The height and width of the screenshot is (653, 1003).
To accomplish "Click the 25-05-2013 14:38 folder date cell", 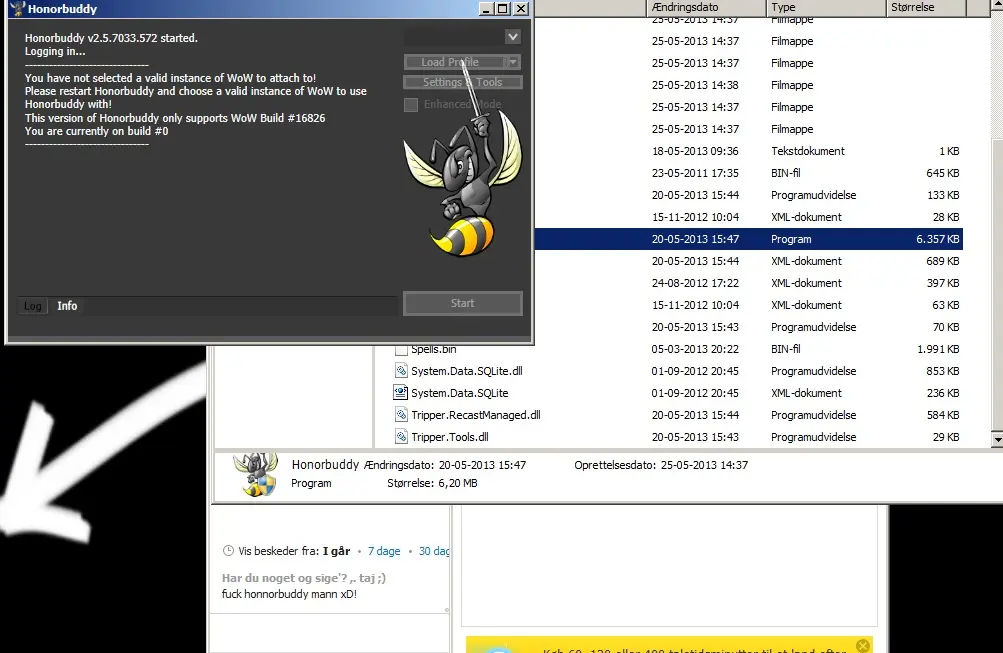I will coord(695,85).
